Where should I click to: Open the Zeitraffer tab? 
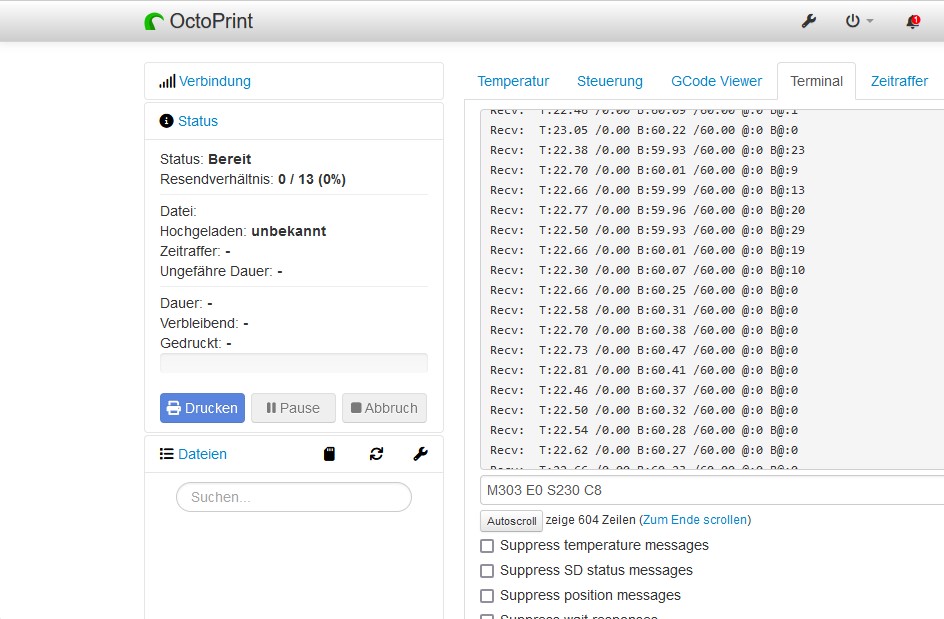(899, 81)
